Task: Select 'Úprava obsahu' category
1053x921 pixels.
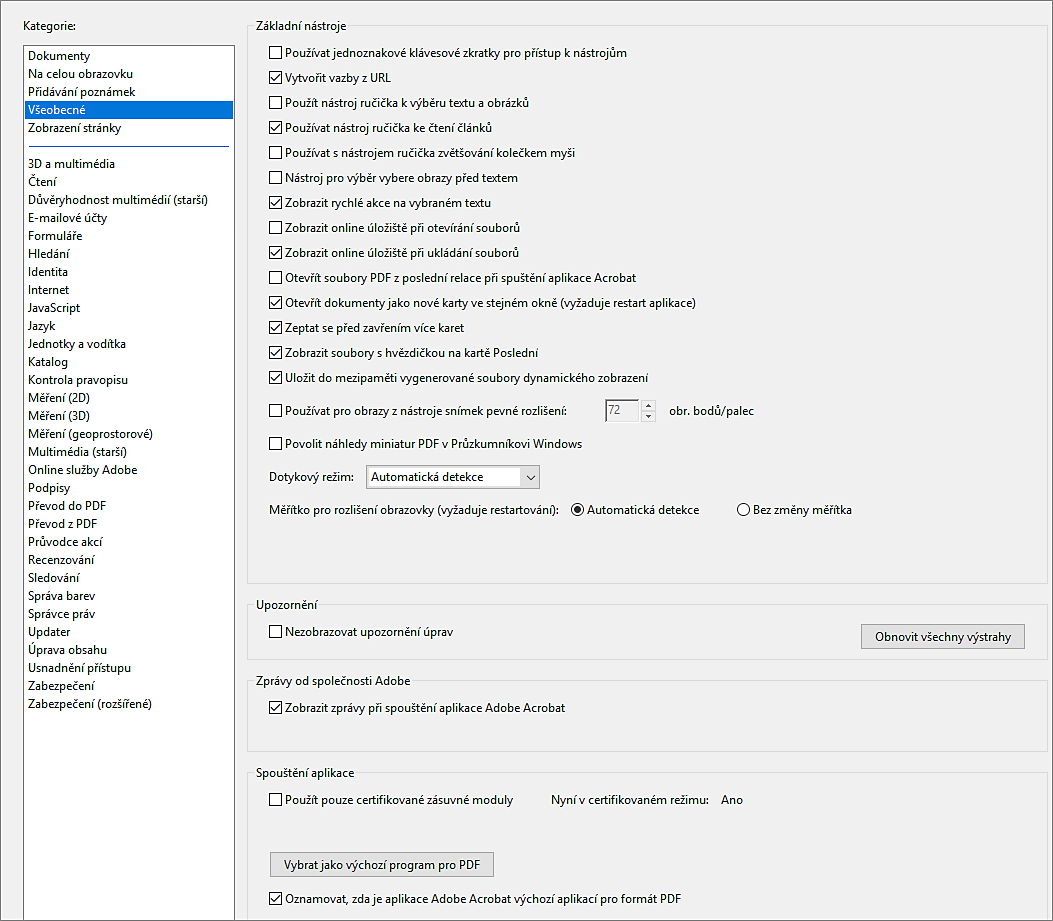Action: point(129,650)
